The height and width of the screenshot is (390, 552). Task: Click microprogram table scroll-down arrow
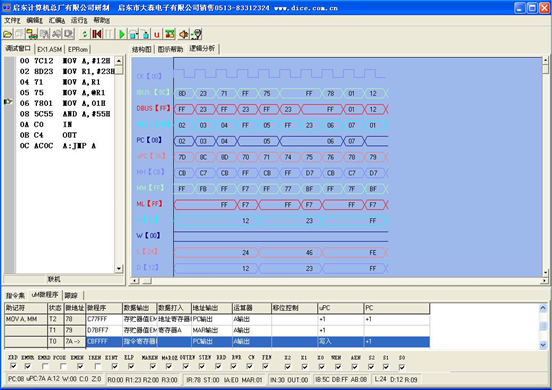tap(543, 345)
